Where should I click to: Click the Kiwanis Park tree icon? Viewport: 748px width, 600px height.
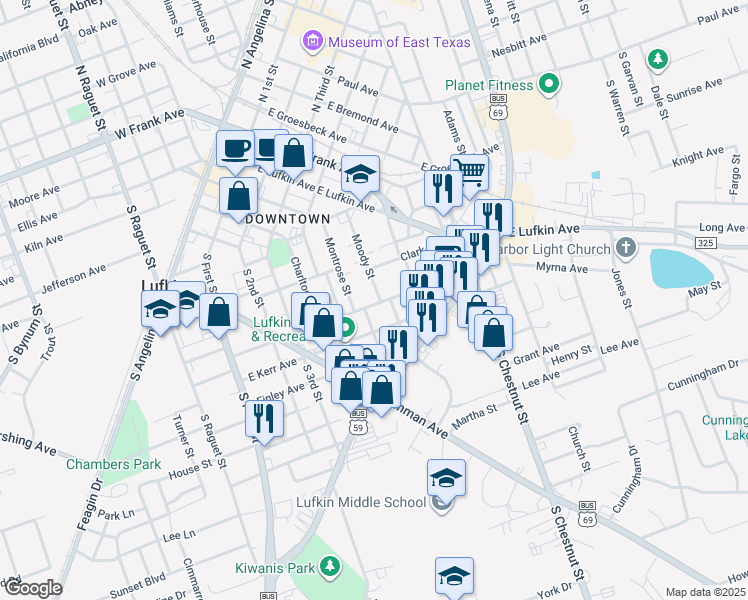(x=330, y=569)
